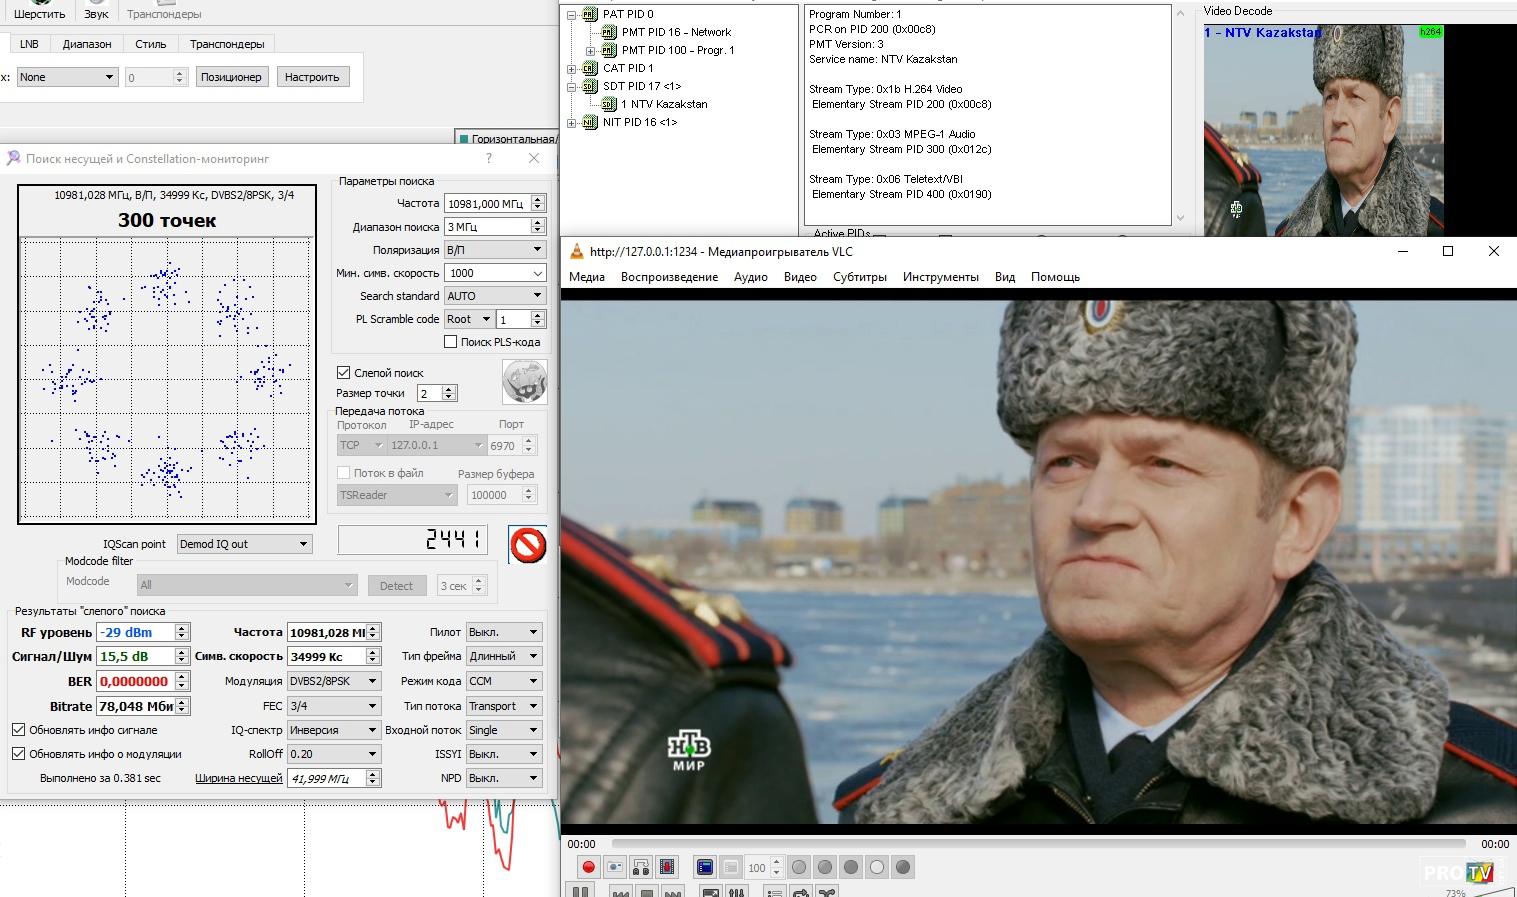Uncheck the Слепой поиск checkbox
The width and height of the screenshot is (1517, 897).
344,372
